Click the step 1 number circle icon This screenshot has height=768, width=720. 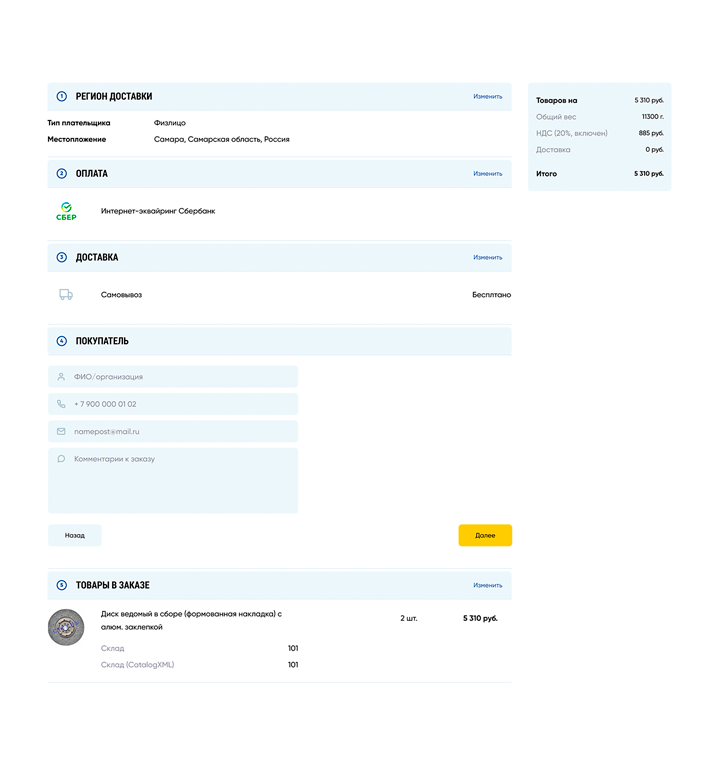tap(62, 97)
